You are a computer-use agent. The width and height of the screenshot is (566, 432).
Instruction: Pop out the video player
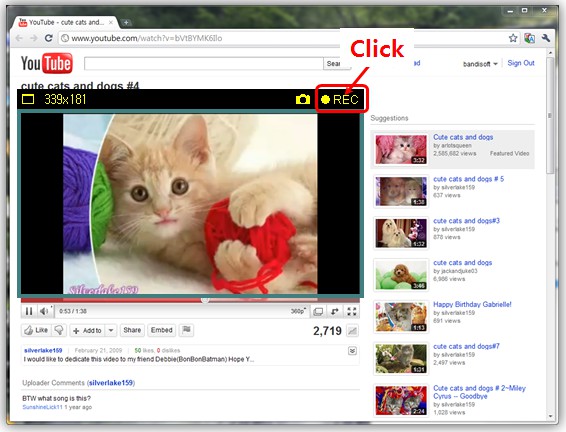point(335,311)
